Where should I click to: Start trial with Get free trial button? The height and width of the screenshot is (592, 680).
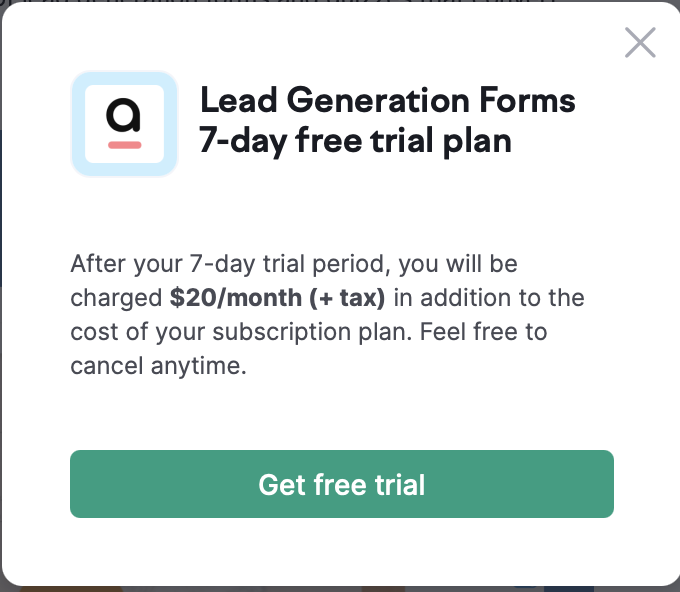(342, 484)
